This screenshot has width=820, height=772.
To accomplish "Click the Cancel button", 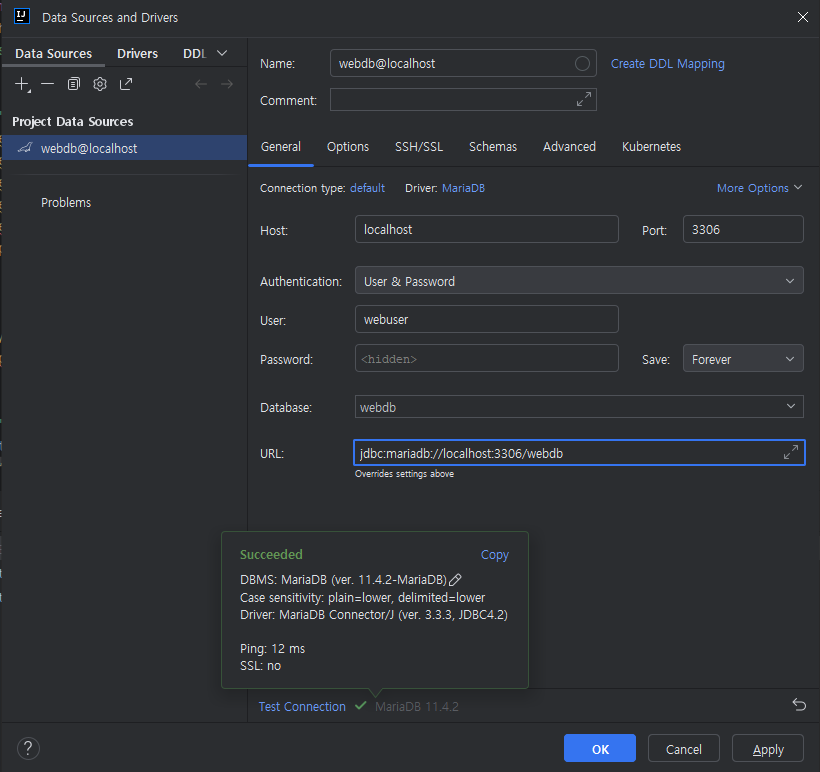I will (684, 748).
